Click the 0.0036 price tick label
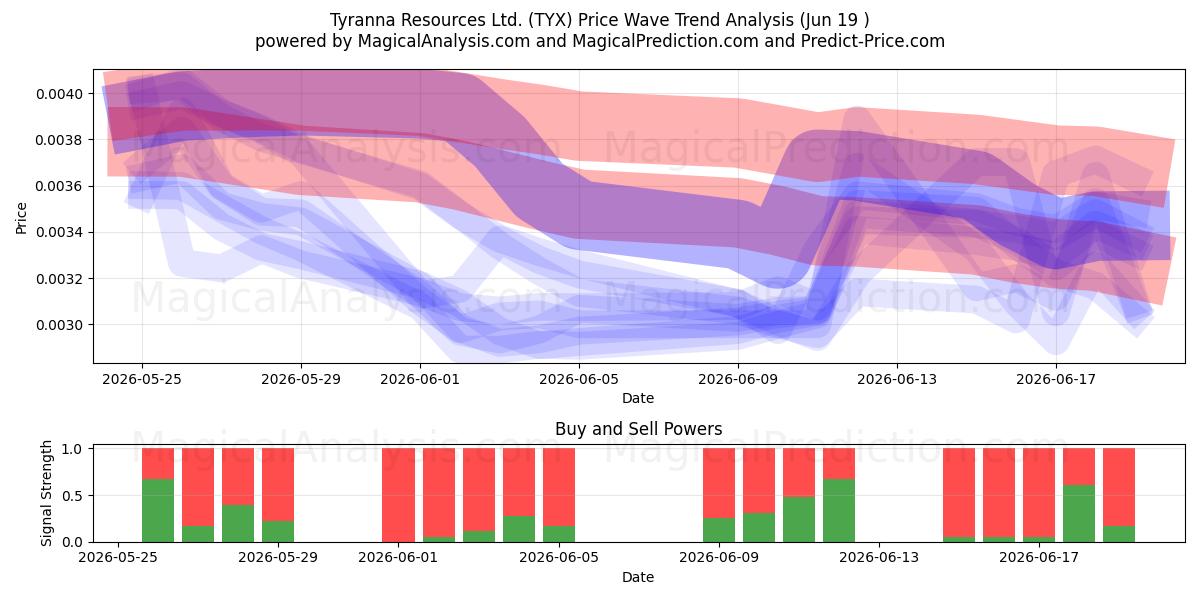 pyautogui.click(x=62, y=186)
